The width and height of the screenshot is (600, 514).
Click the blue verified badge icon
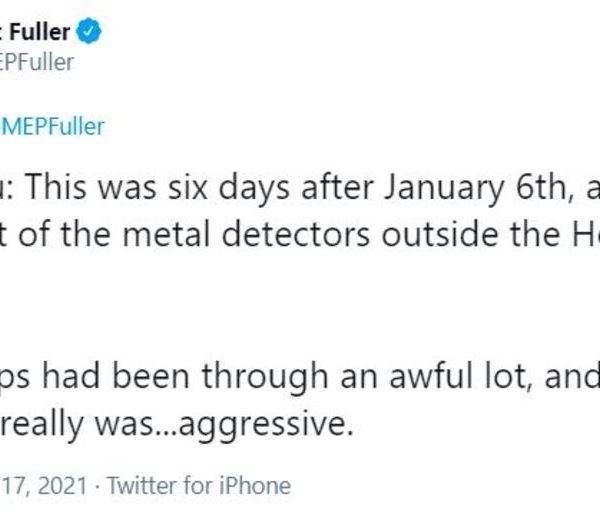pos(90,33)
